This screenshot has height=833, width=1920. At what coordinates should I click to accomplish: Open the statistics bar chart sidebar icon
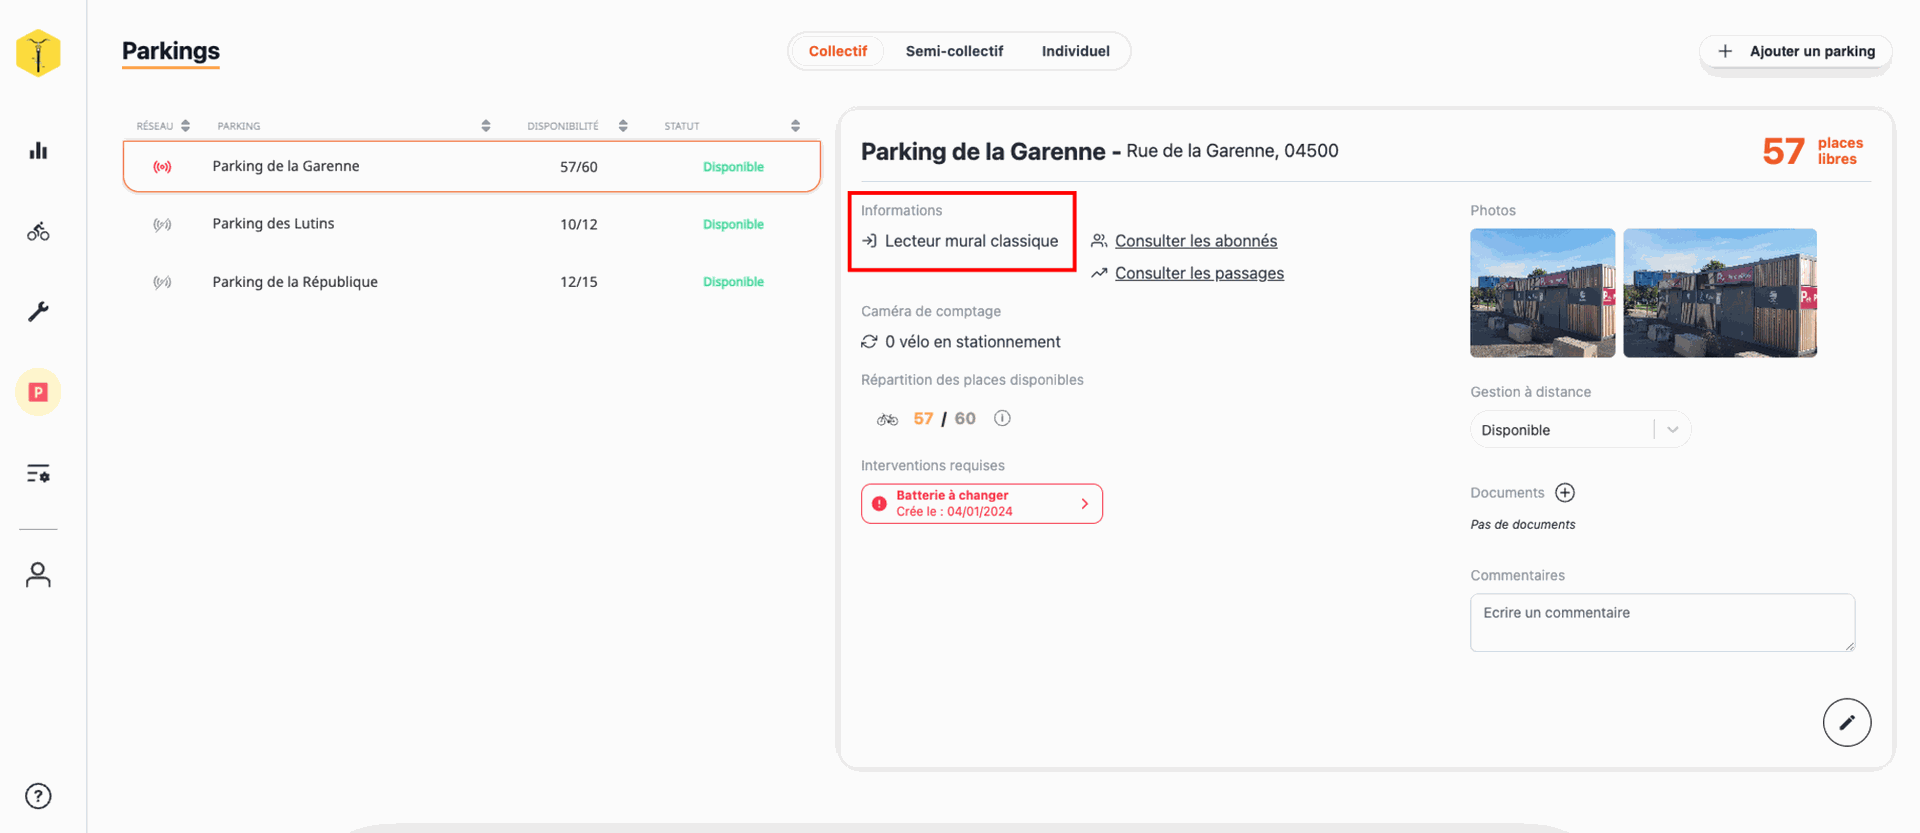38,151
